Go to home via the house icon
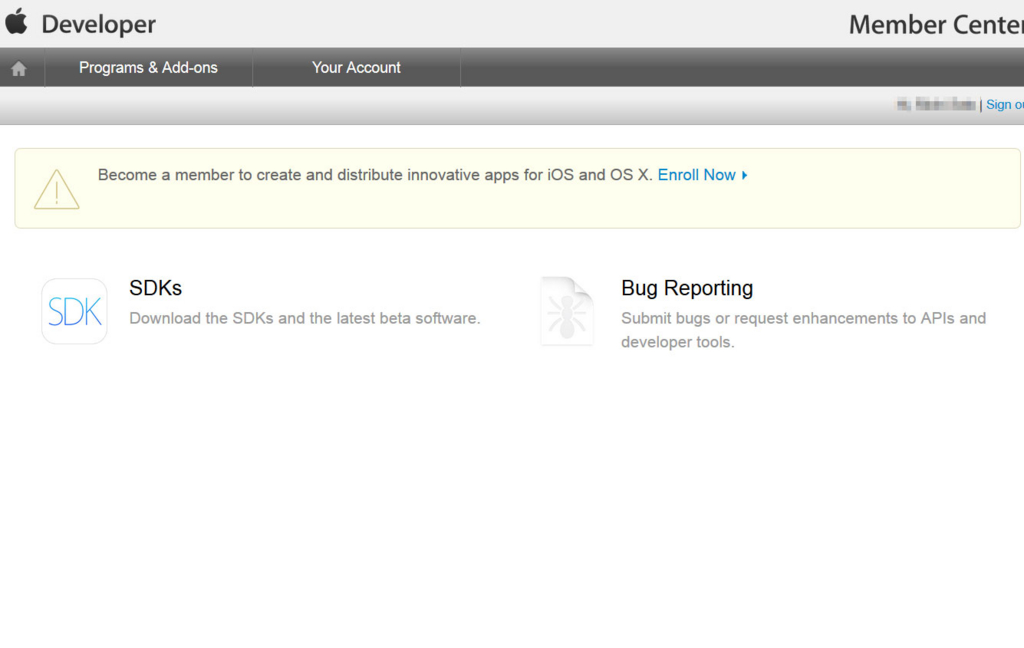Screen dimensions: 1024x648 19,68
